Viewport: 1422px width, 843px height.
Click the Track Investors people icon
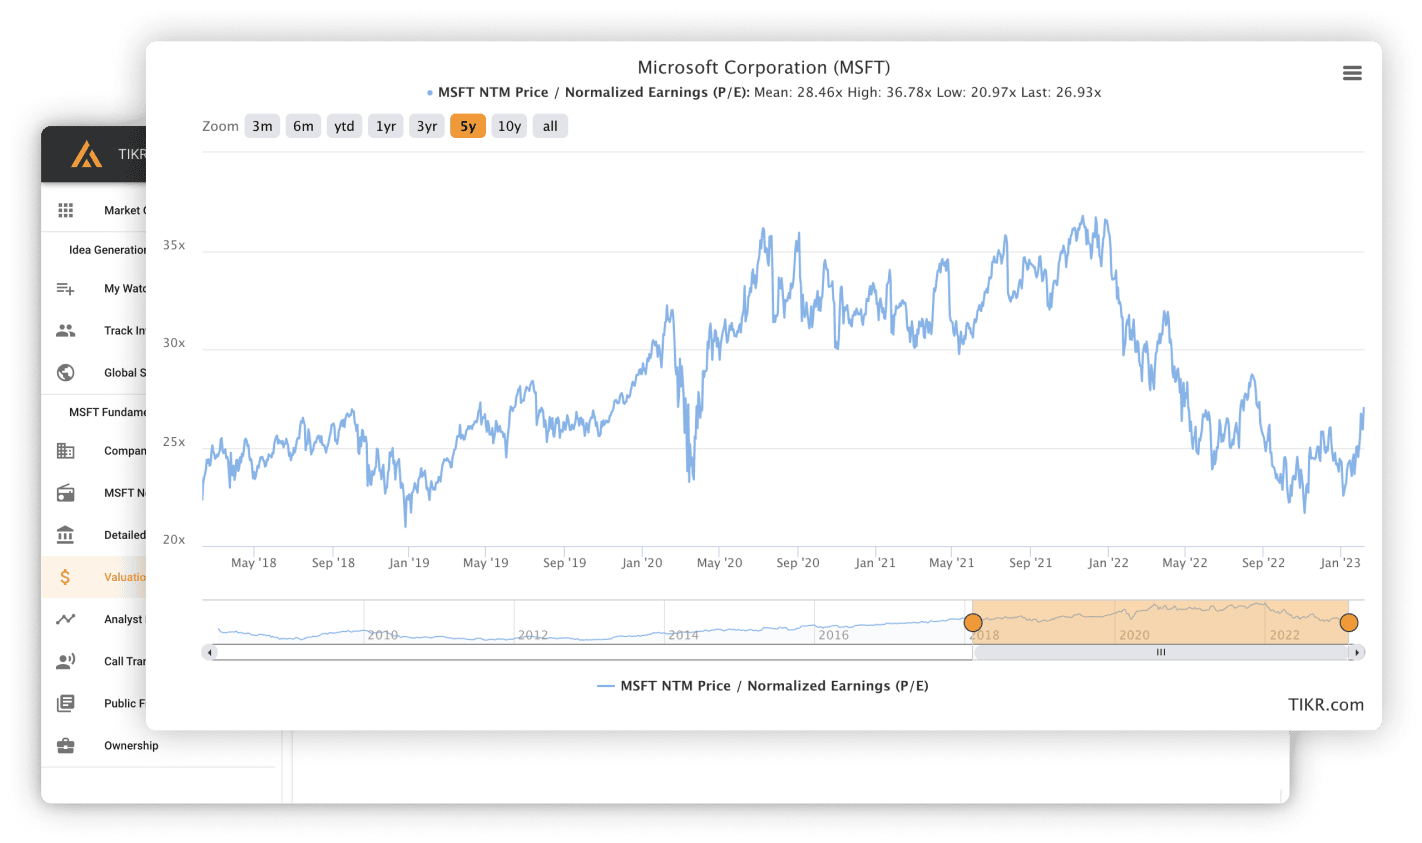pyautogui.click(x=66, y=331)
